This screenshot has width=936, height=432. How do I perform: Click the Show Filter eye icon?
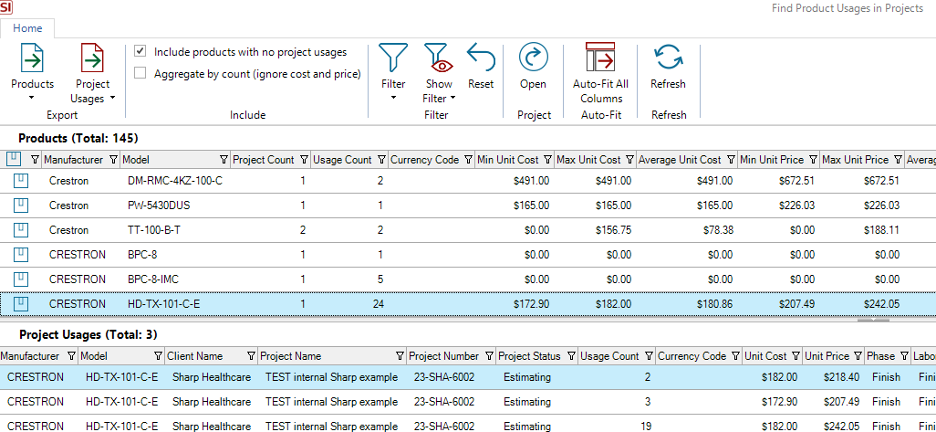click(x=438, y=58)
